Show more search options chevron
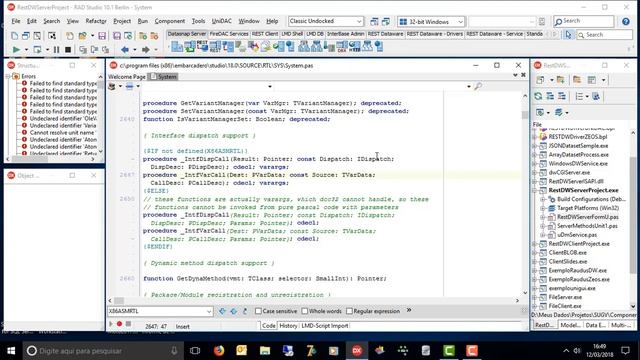This screenshot has height=360, width=640. [x=409, y=311]
